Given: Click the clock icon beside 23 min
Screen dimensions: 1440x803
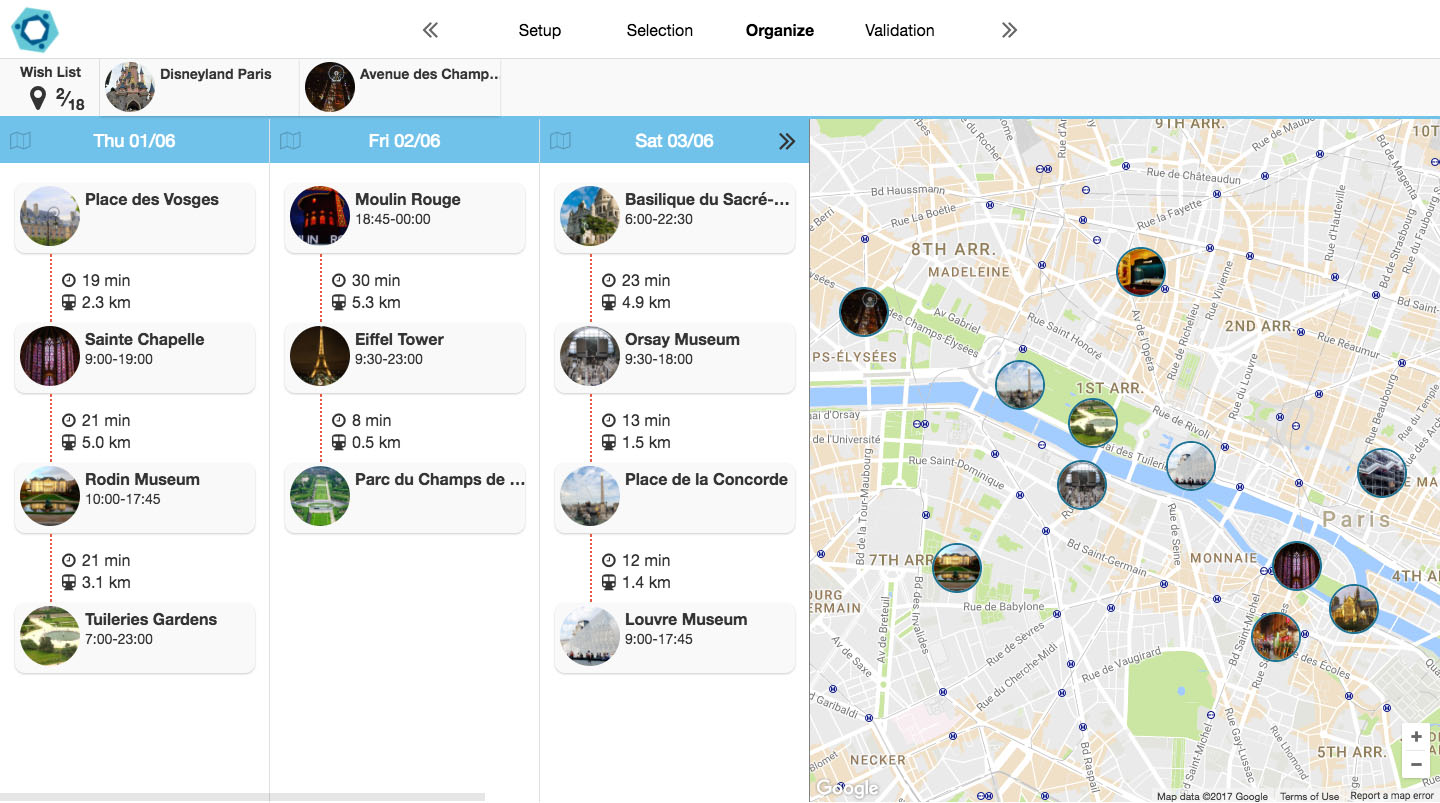Looking at the screenshot, I should (x=609, y=281).
